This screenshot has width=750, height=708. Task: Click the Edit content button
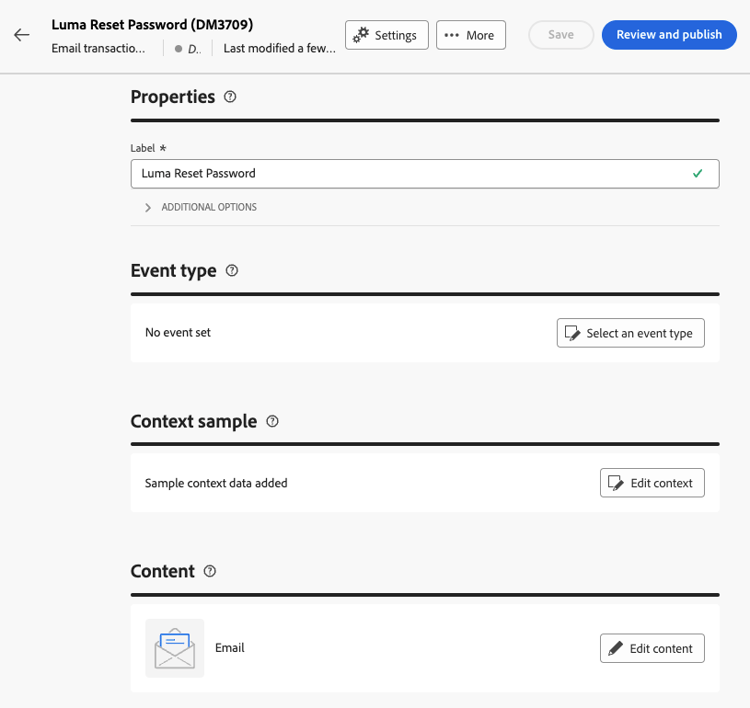tap(652, 648)
